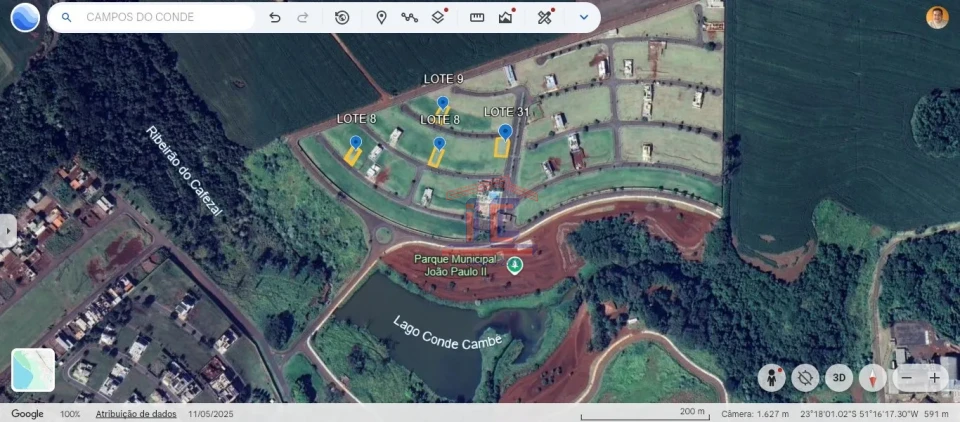Image resolution: width=960 pixels, height=422 pixels.
Task: Select the Add placemark tool
Action: click(381, 17)
